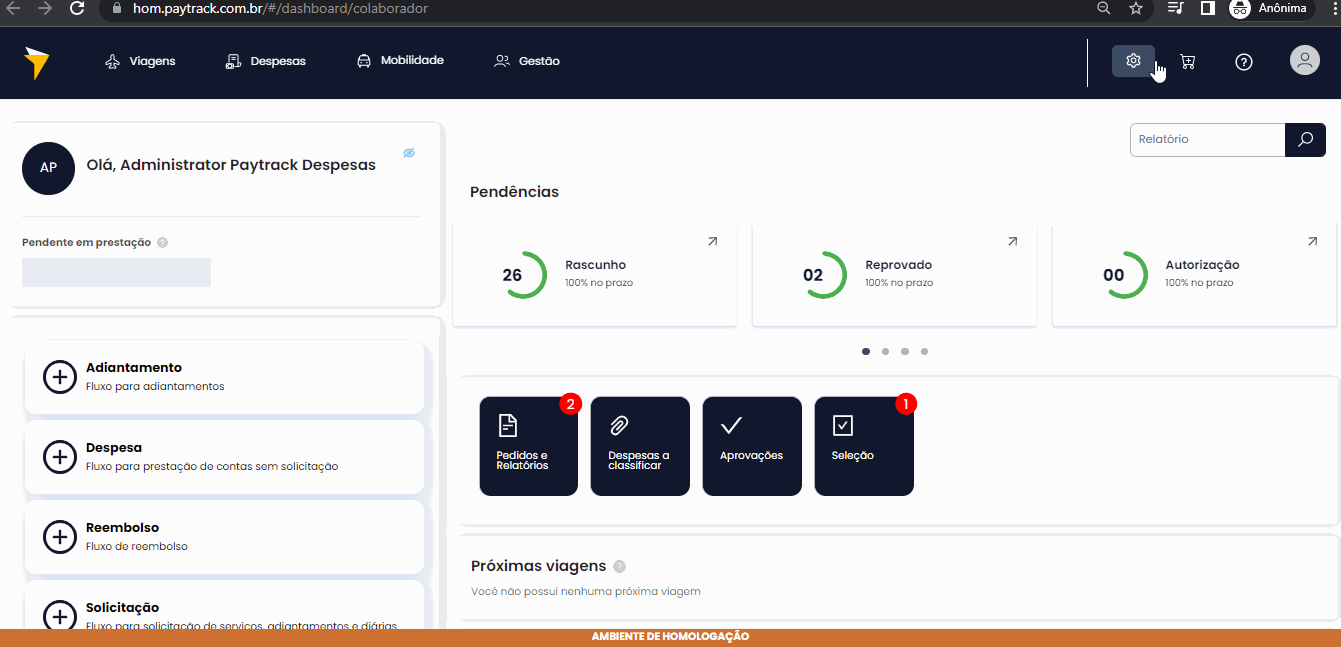Screen dimensions: 1341x647
Task: Go to the second carousel dot under Pendências
Action: click(885, 351)
